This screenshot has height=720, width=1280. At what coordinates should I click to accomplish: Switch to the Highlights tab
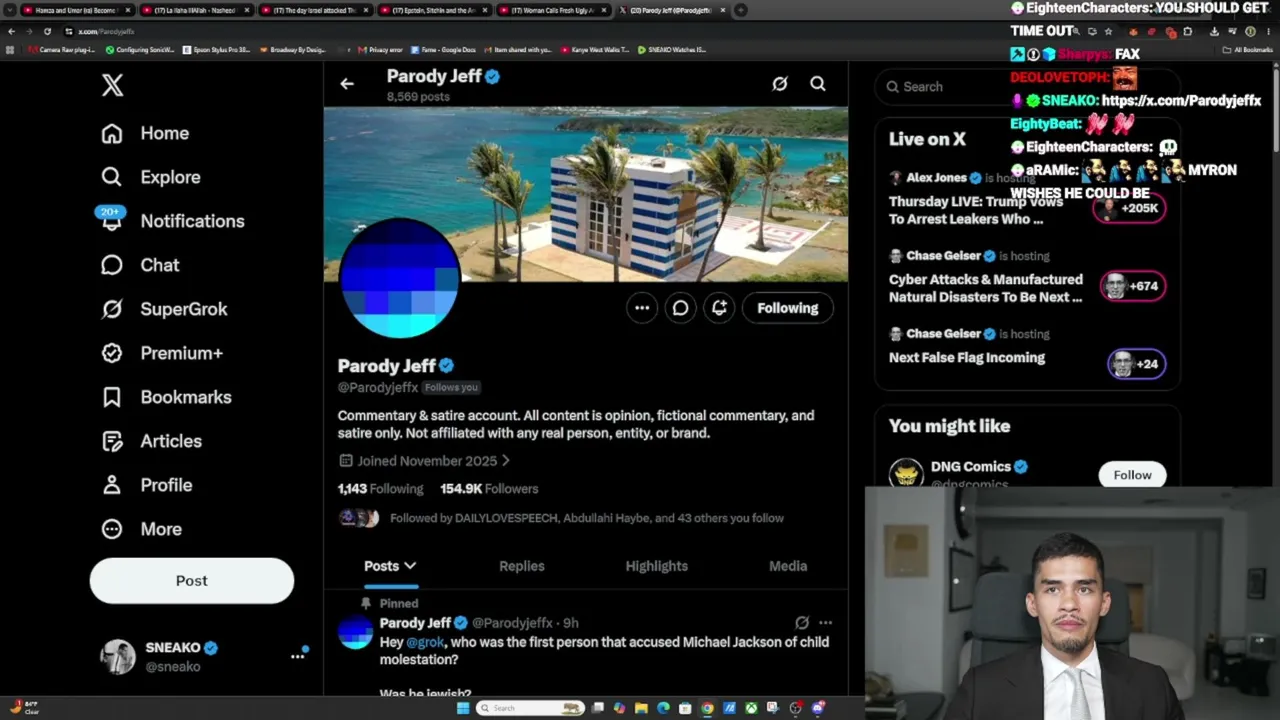click(656, 566)
